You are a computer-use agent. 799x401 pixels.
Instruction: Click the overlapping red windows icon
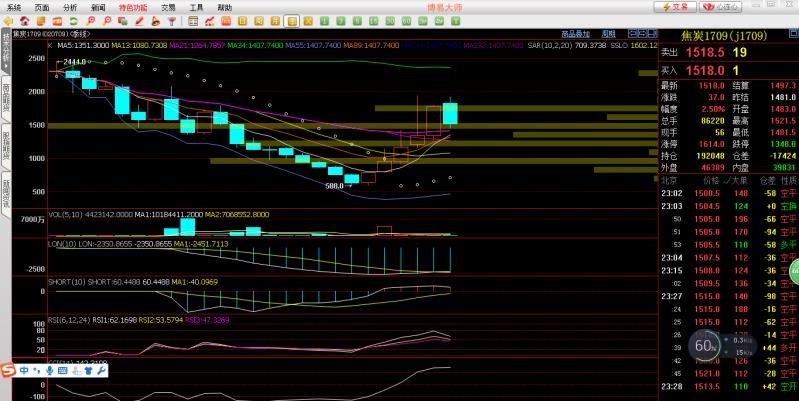click(x=122, y=21)
